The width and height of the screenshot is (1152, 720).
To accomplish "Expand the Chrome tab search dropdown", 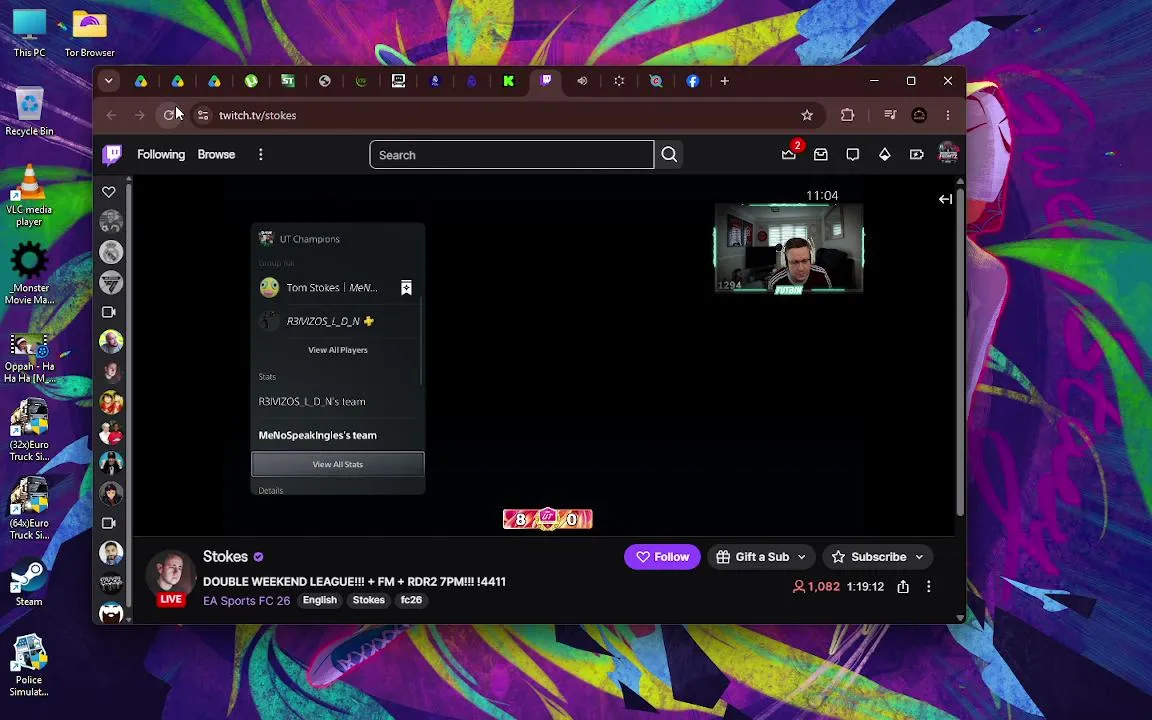I will pos(109,81).
